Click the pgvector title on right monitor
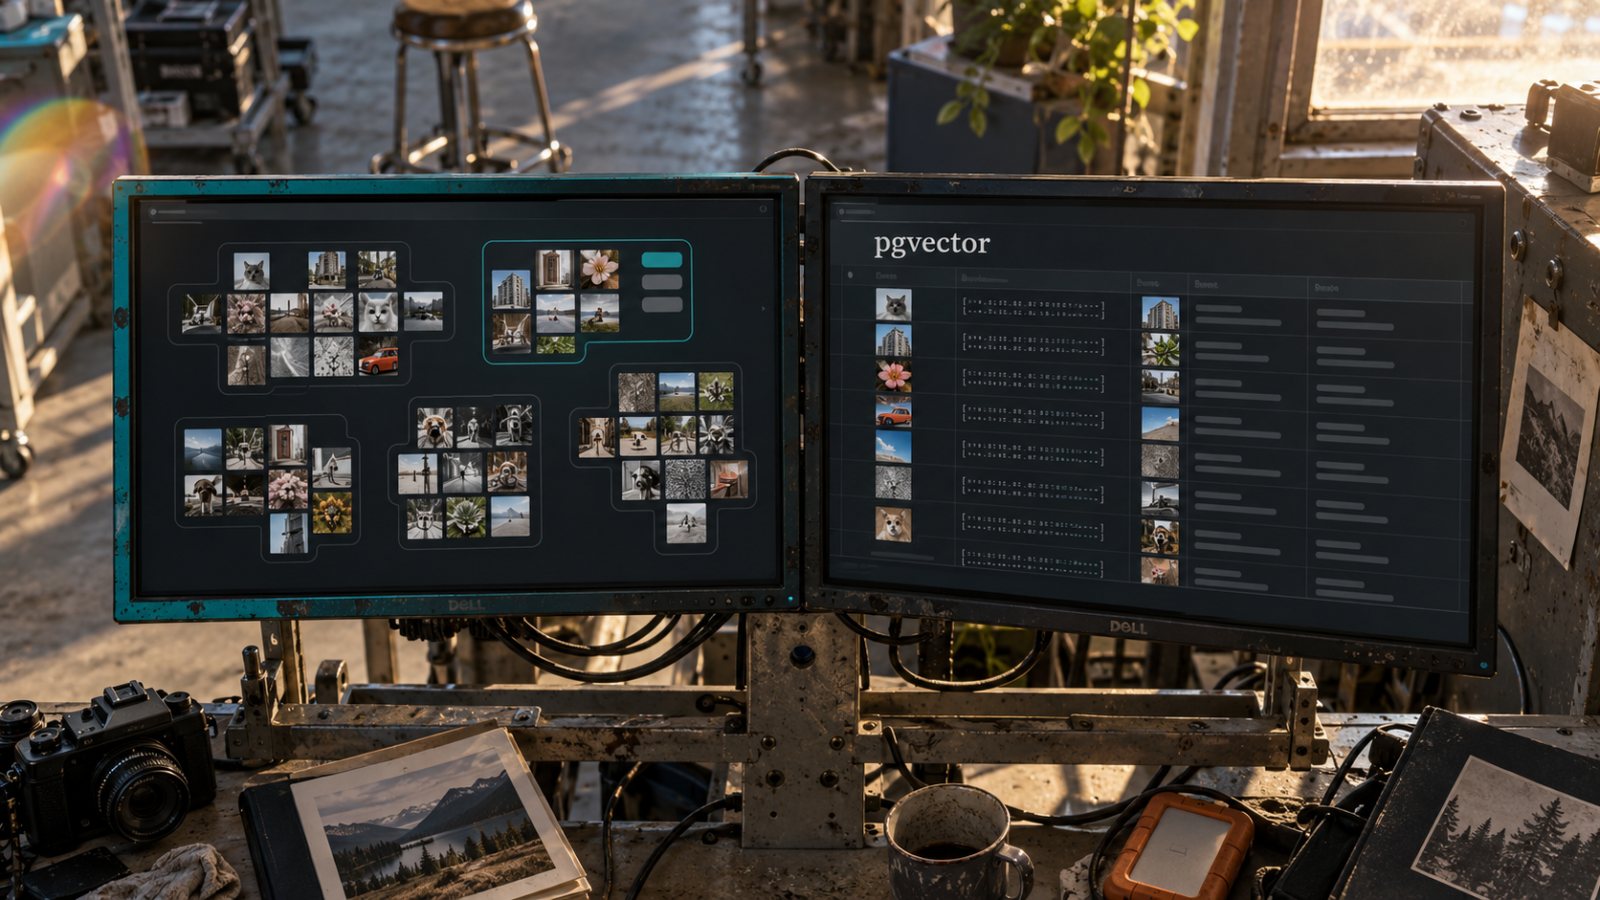 tap(931, 243)
